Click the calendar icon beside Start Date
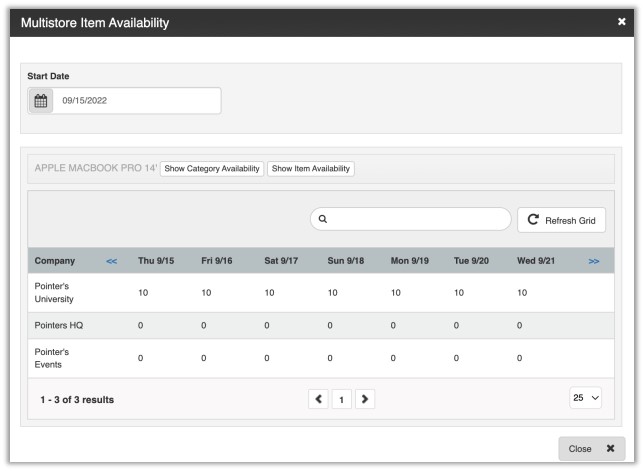This screenshot has height=471, width=644. tap(41, 101)
